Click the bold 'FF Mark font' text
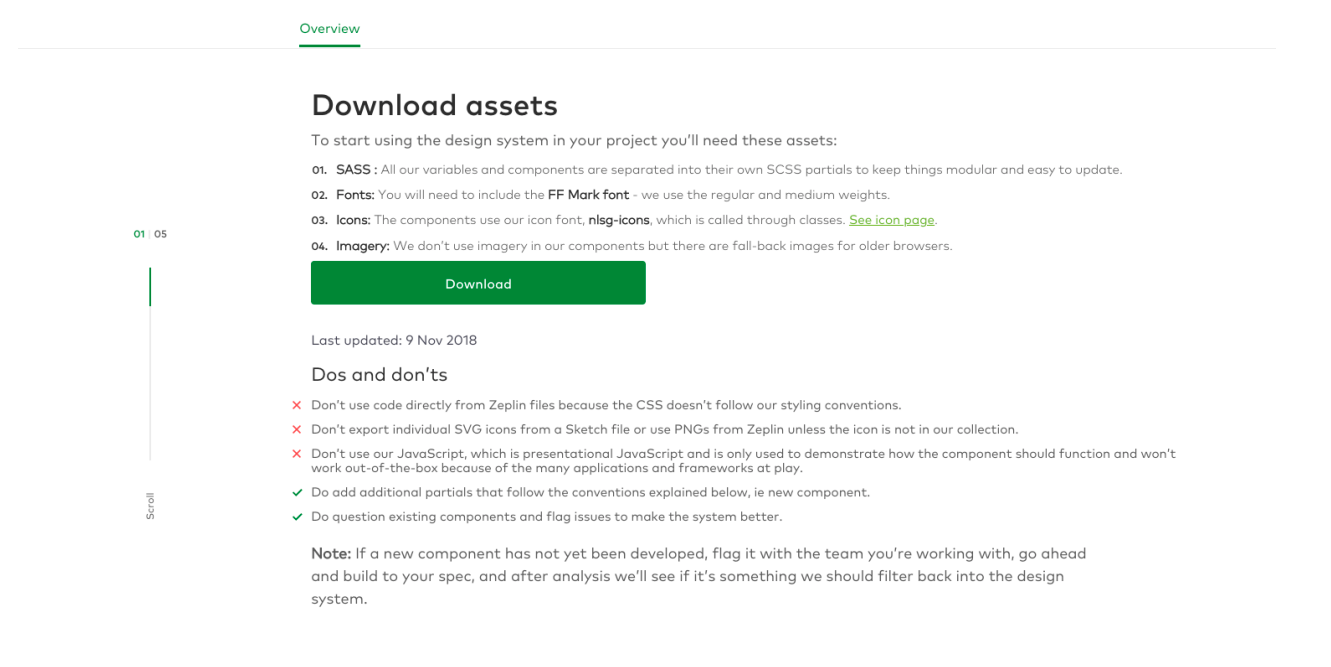This screenshot has height=667, width=1331. (589, 195)
